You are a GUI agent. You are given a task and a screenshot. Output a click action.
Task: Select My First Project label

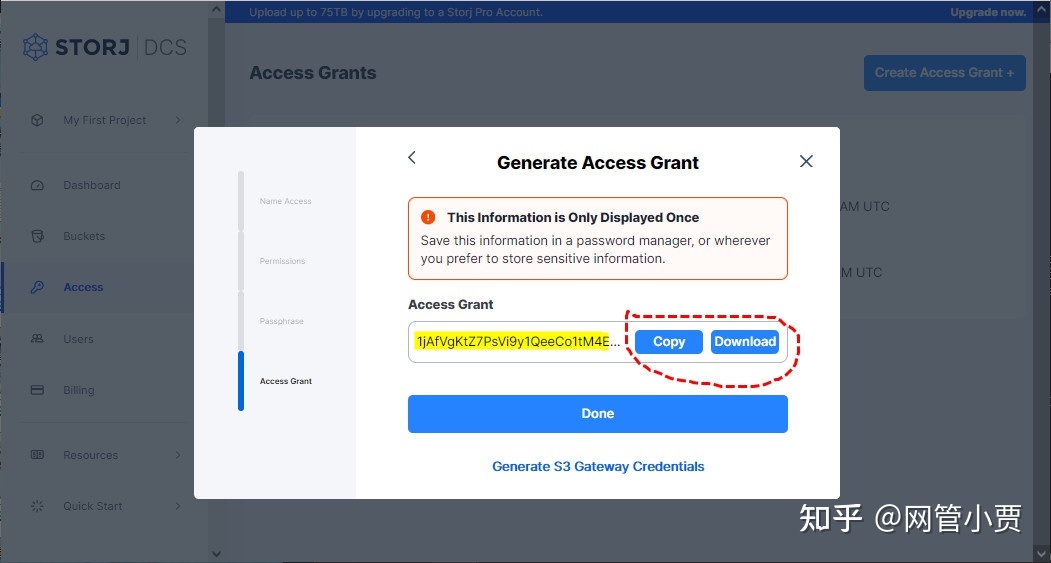pyautogui.click(x=105, y=120)
